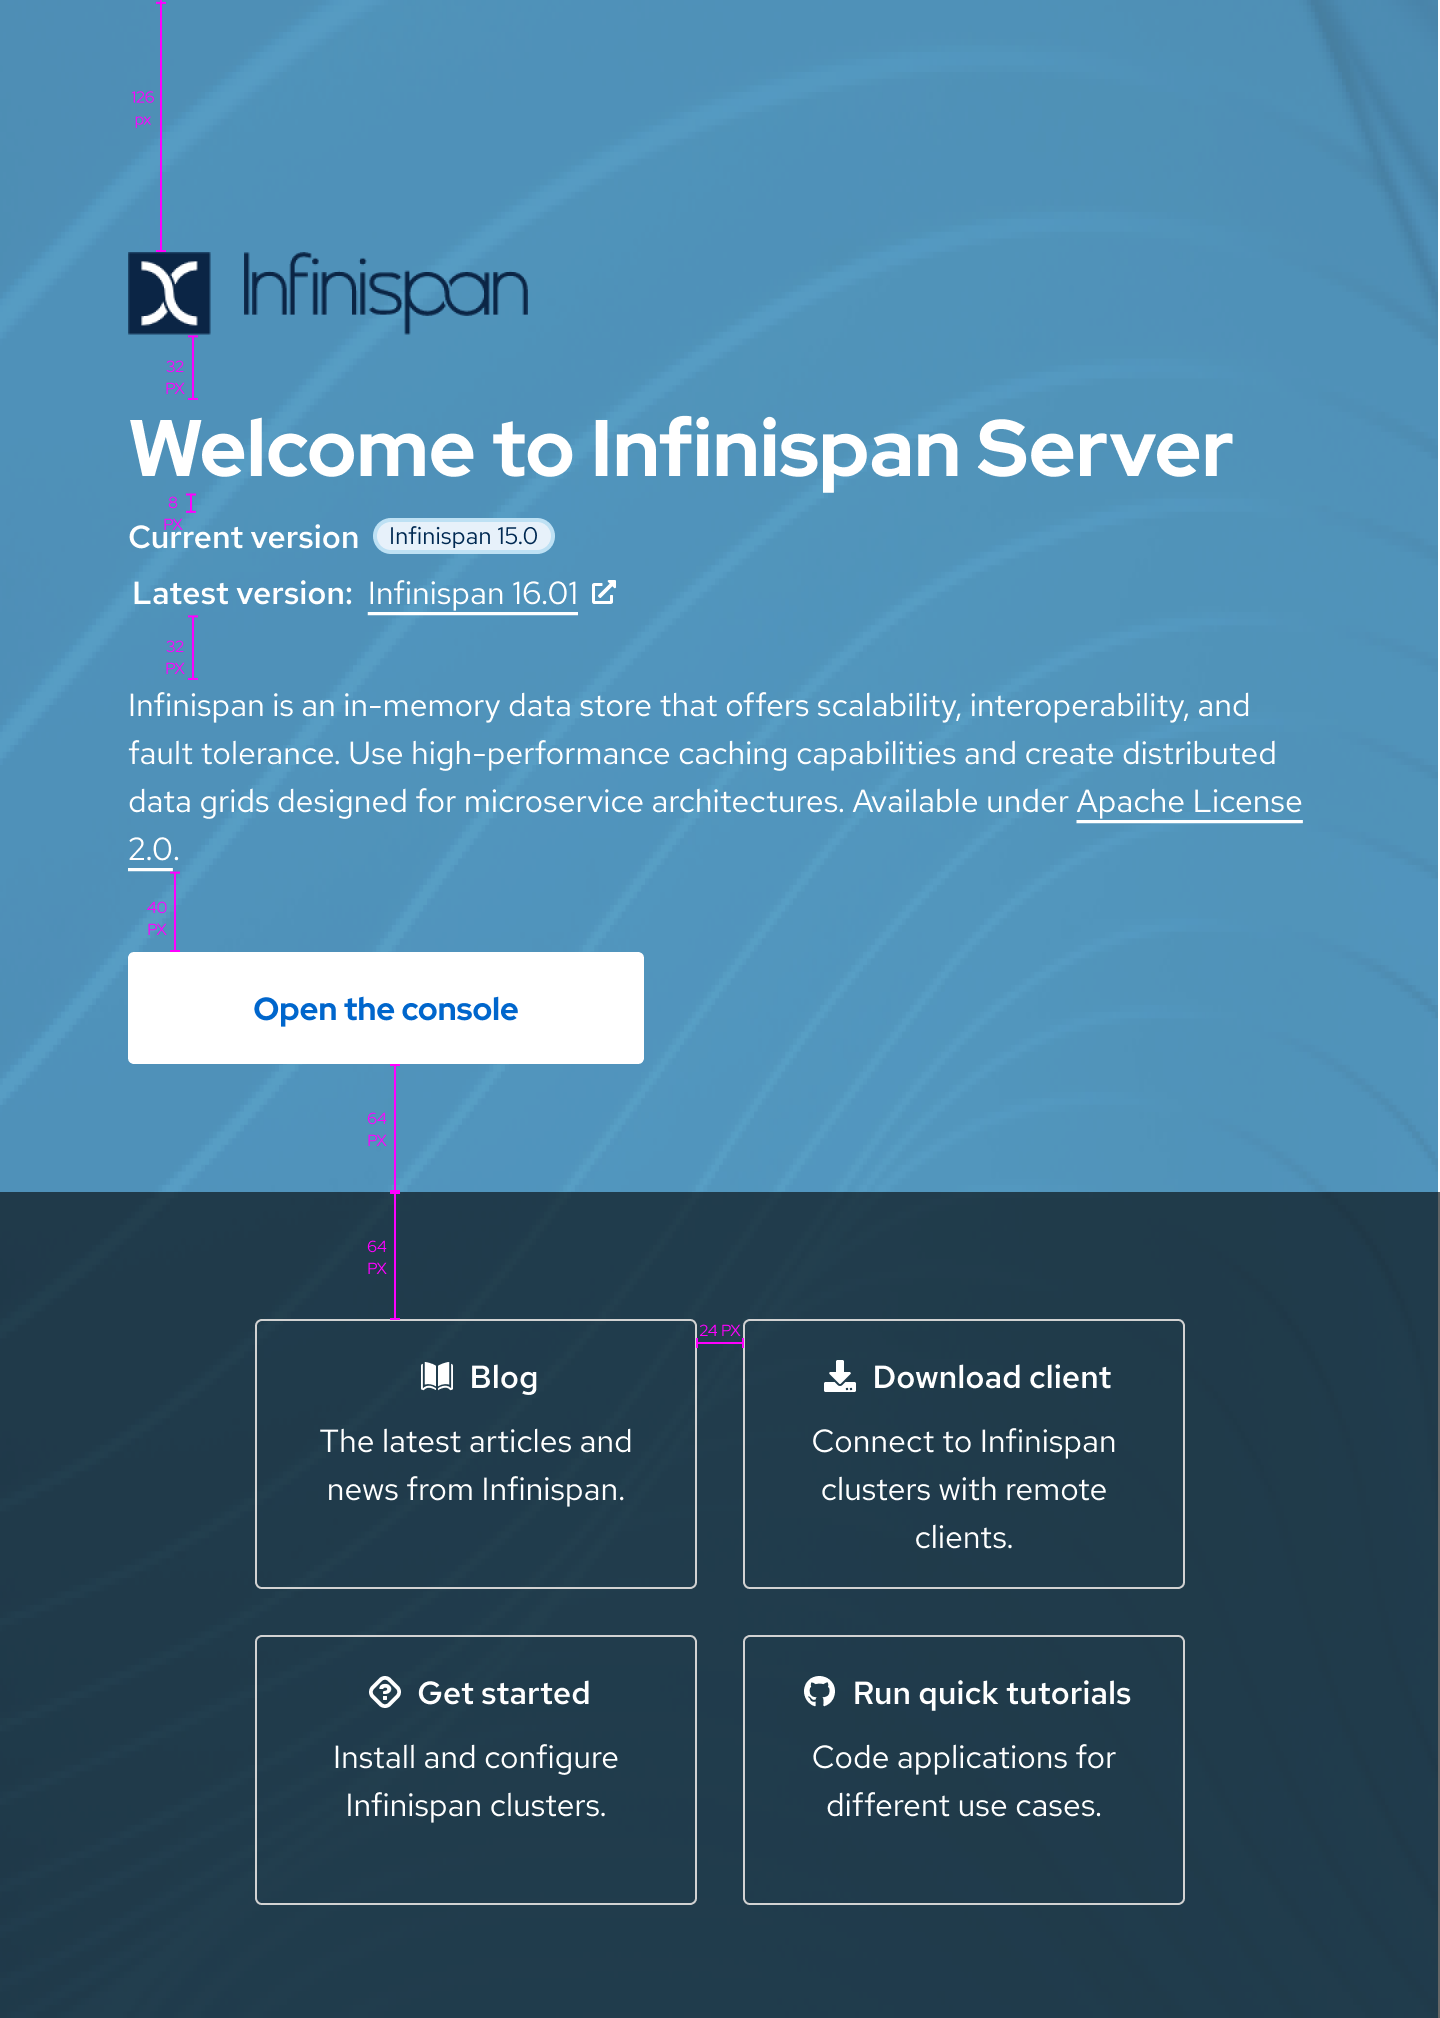Open the Blog card title
Viewport: 1440px width, 2018px height.
pyautogui.click(x=504, y=1378)
